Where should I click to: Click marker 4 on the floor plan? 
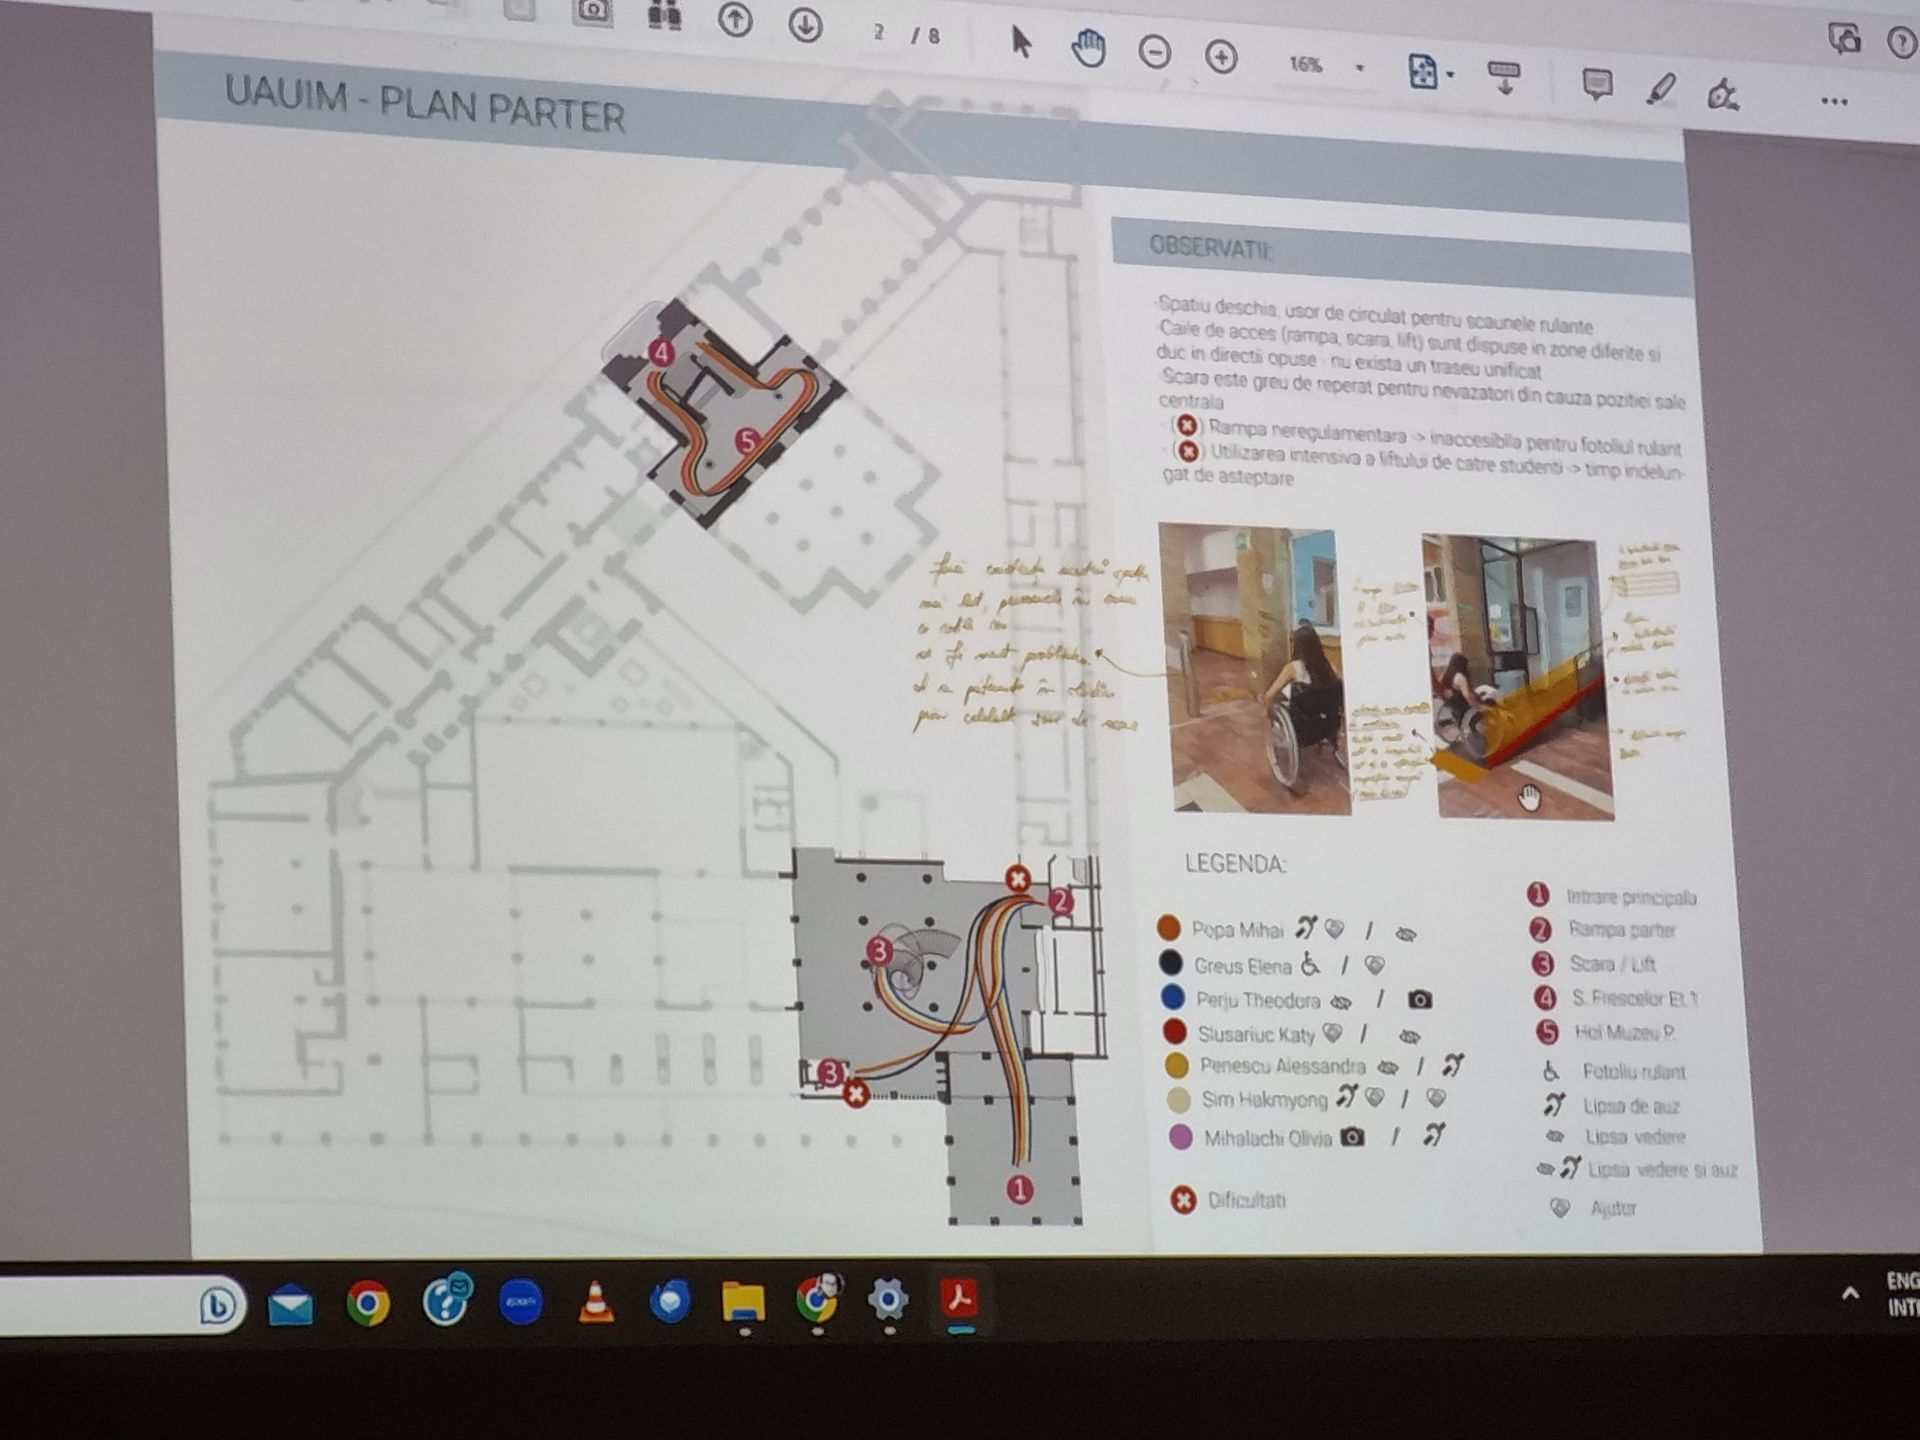(661, 352)
